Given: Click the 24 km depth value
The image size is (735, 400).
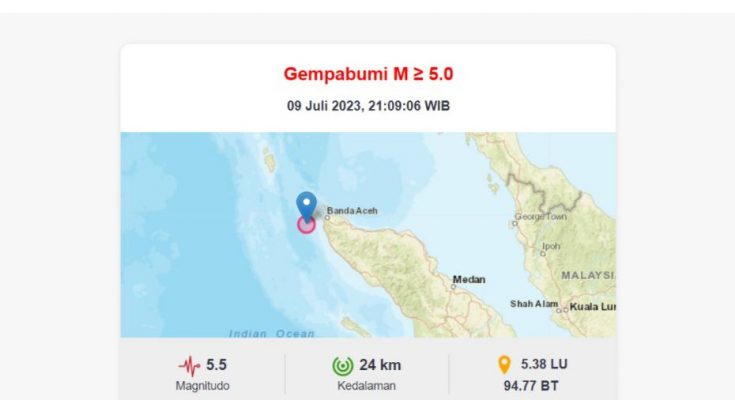Looking at the screenshot, I should point(380,365).
